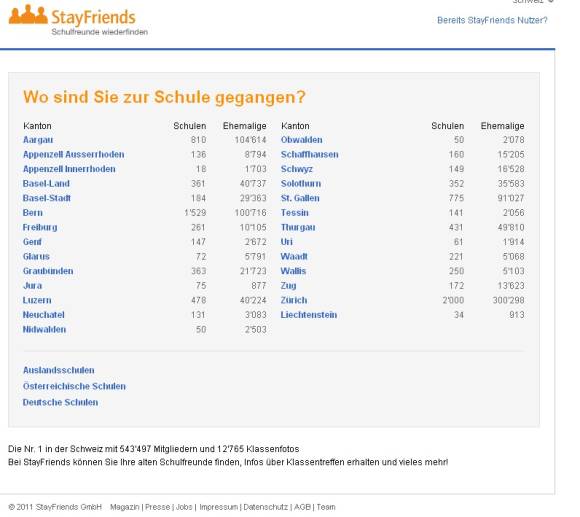
Task: Choose the Liechtenstein link
Action: (x=309, y=315)
